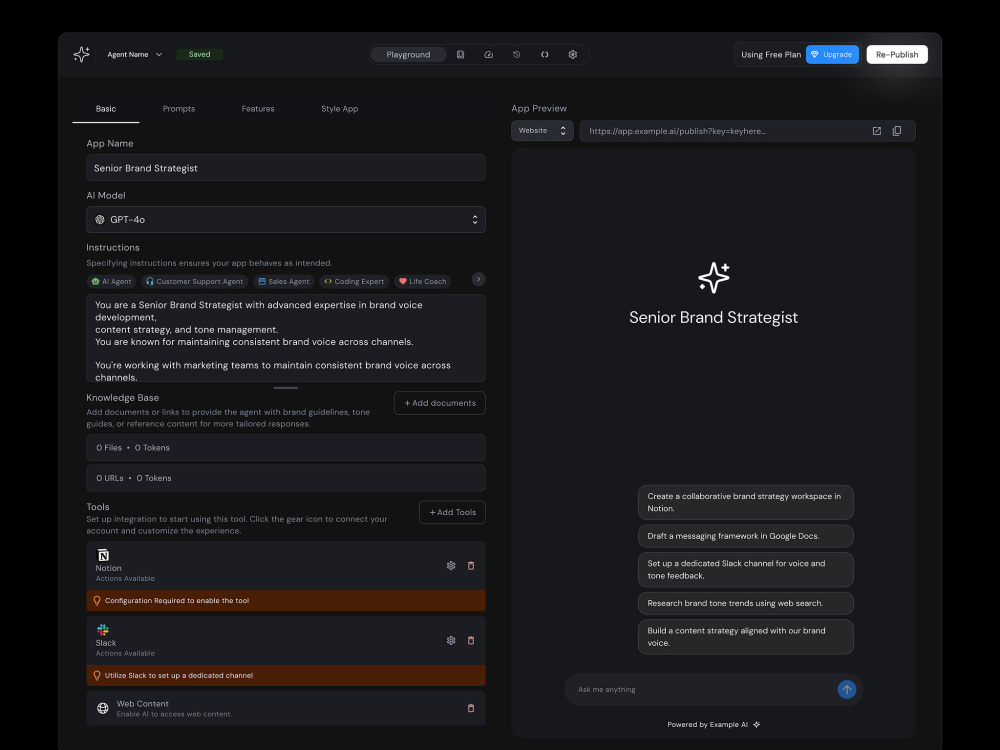Click the Notion workspace suggestion prompt
The image size is (1000, 750).
click(746, 503)
